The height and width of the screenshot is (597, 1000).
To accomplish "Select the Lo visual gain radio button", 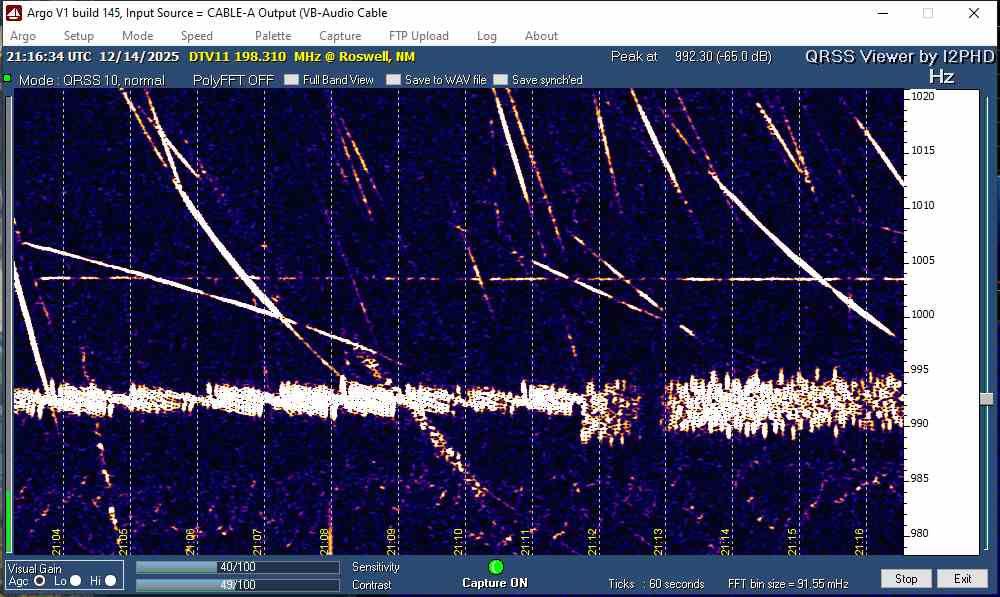I will pyautogui.click(x=75, y=580).
